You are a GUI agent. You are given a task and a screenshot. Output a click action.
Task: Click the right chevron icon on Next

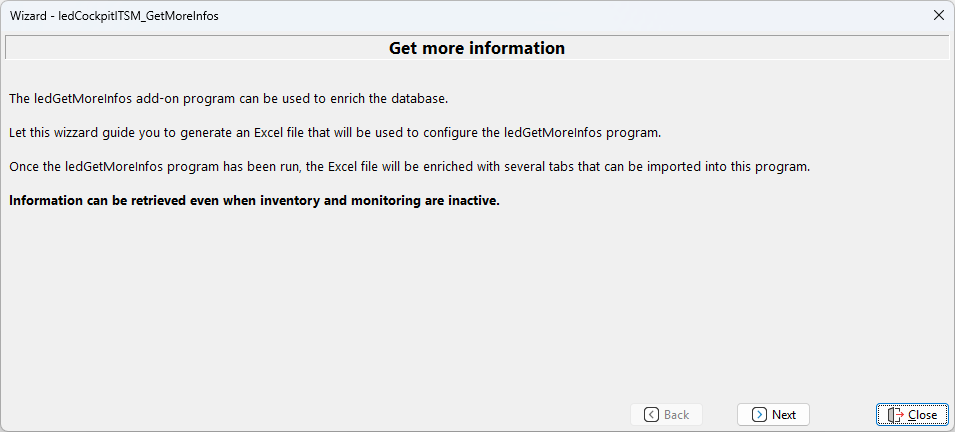[759, 414]
